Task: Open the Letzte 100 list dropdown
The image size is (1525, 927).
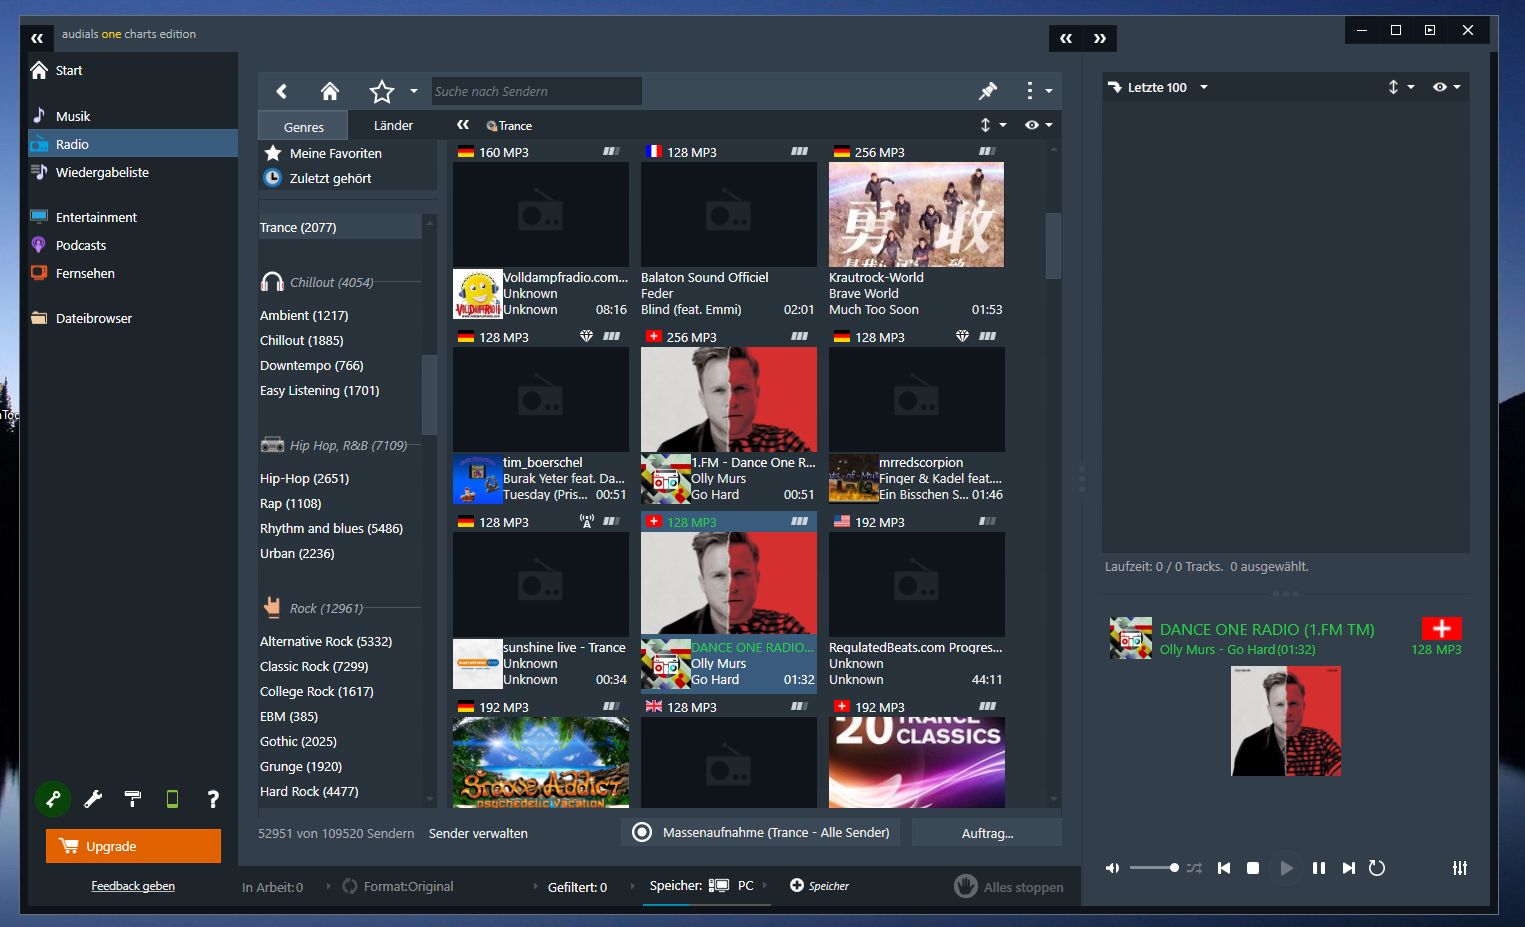Action: (1204, 87)
